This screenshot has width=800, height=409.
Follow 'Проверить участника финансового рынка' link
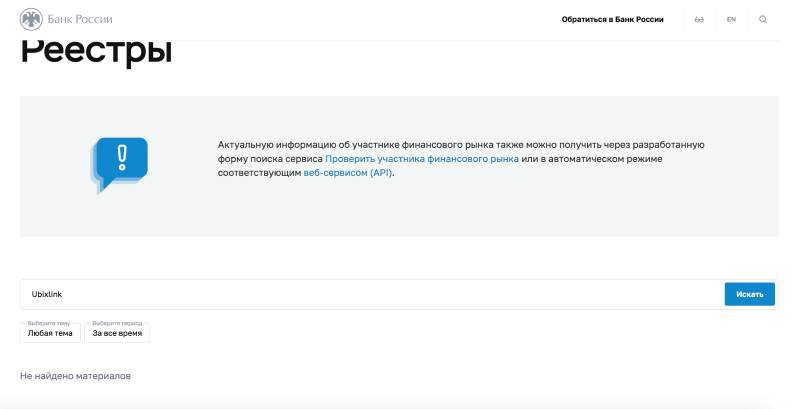click(x=421, y=158)
